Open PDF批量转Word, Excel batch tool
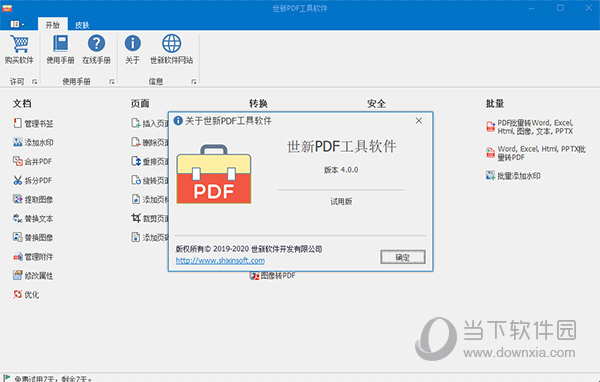This screenshot has height=382, width=600. [x=530, y=127]
